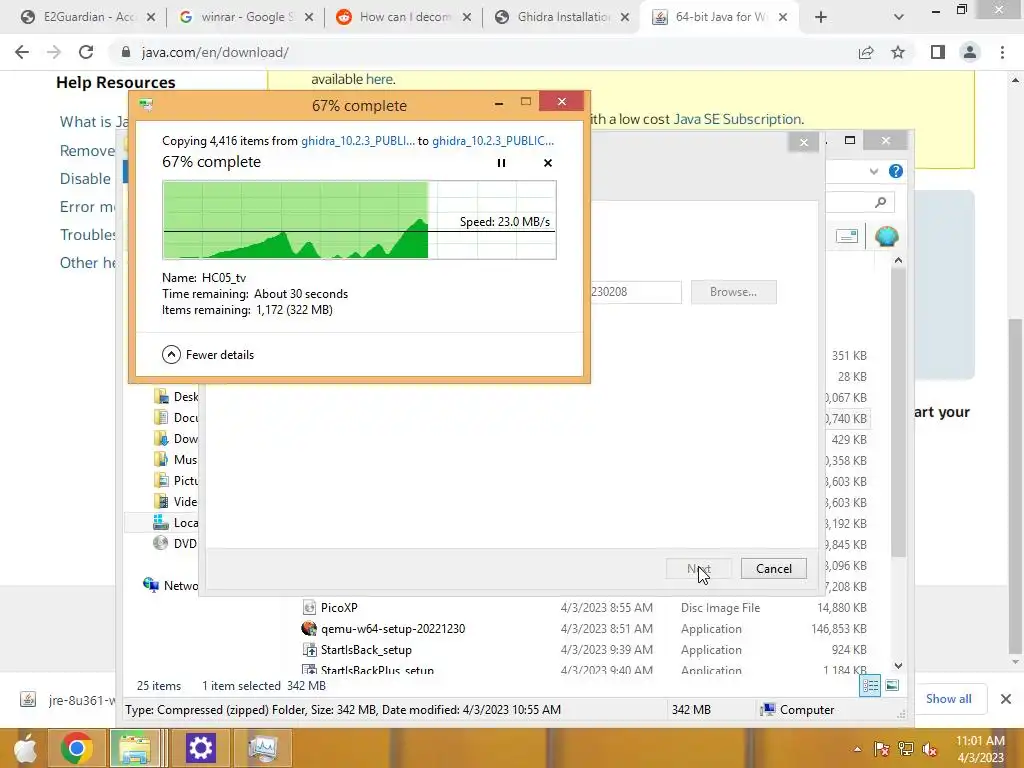
Task: Open the Disable help resource link
Action: [86, 178]
